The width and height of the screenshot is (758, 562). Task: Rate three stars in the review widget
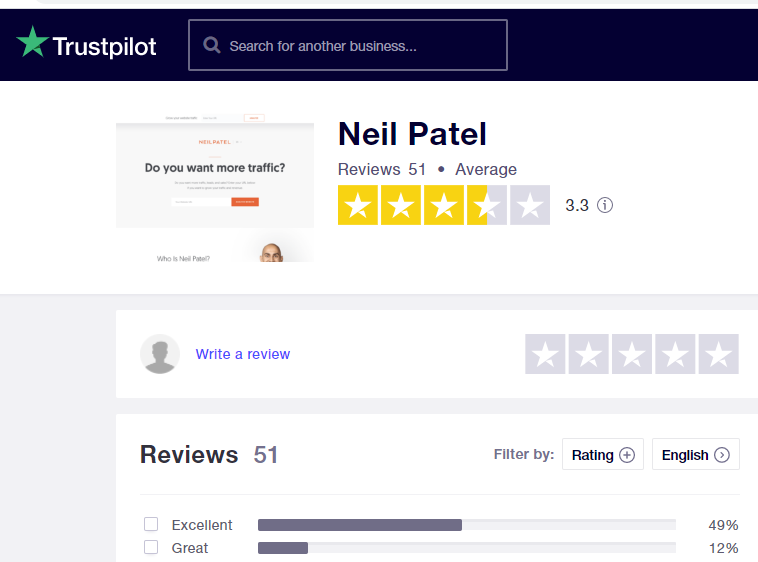631,354
